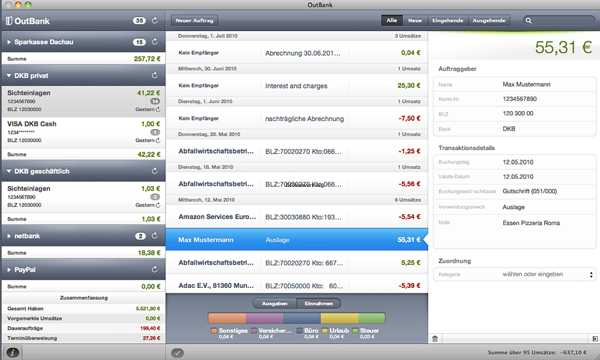This screenshot has height=360, width=600.
Task: Switch to the Eingehende filter tab
Action: [x=448, y=21]
